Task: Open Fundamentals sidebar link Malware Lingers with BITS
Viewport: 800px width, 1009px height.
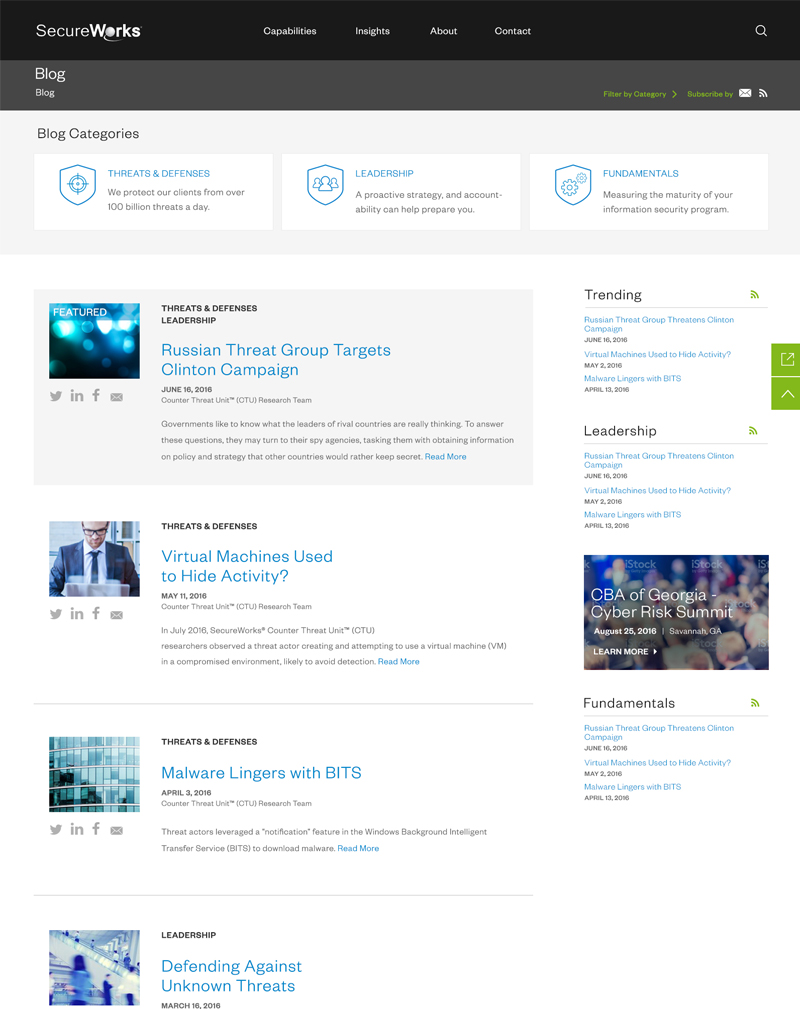Action: (x=632, y=787)
